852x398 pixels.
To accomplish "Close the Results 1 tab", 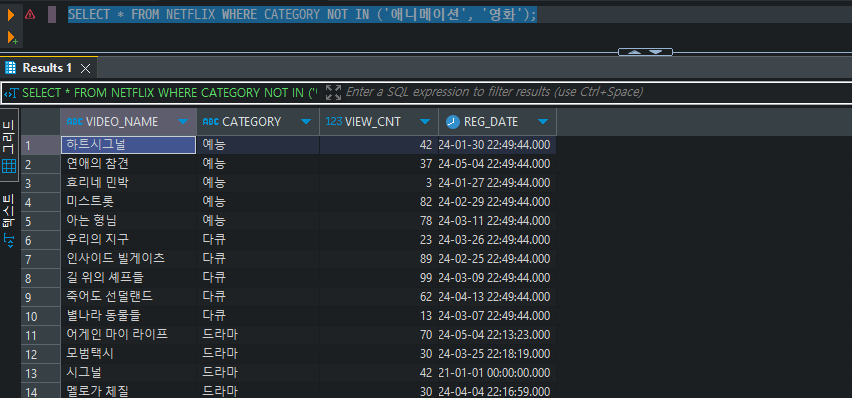I will 85,68.
